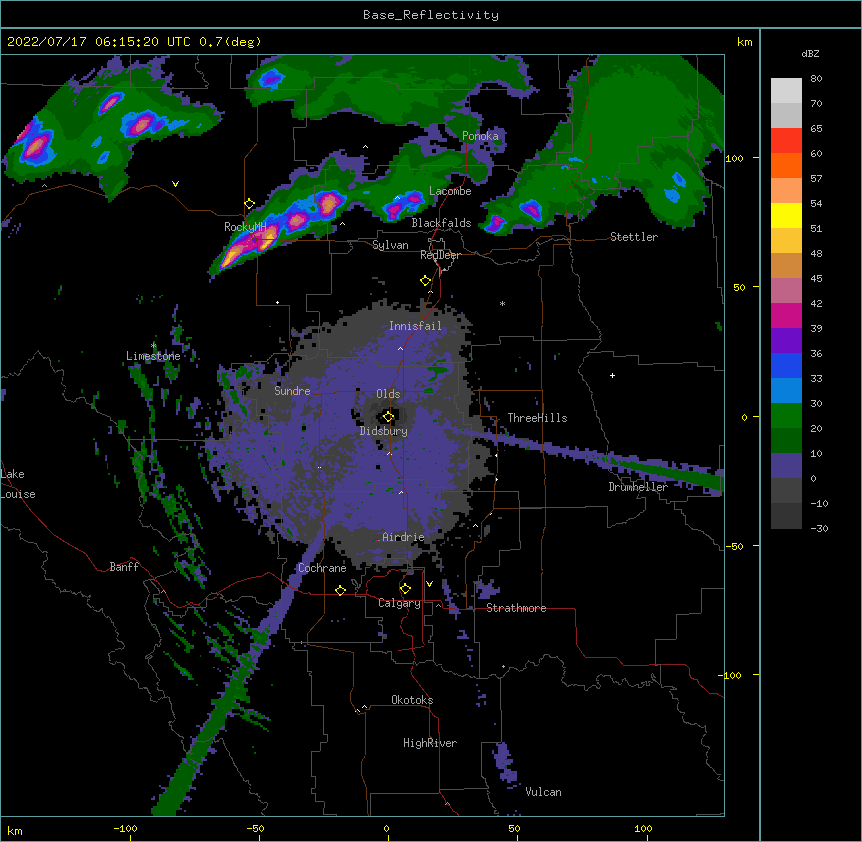Click the Calgary city label
This screenshot has height=842, width=862.
click(399, 603)
